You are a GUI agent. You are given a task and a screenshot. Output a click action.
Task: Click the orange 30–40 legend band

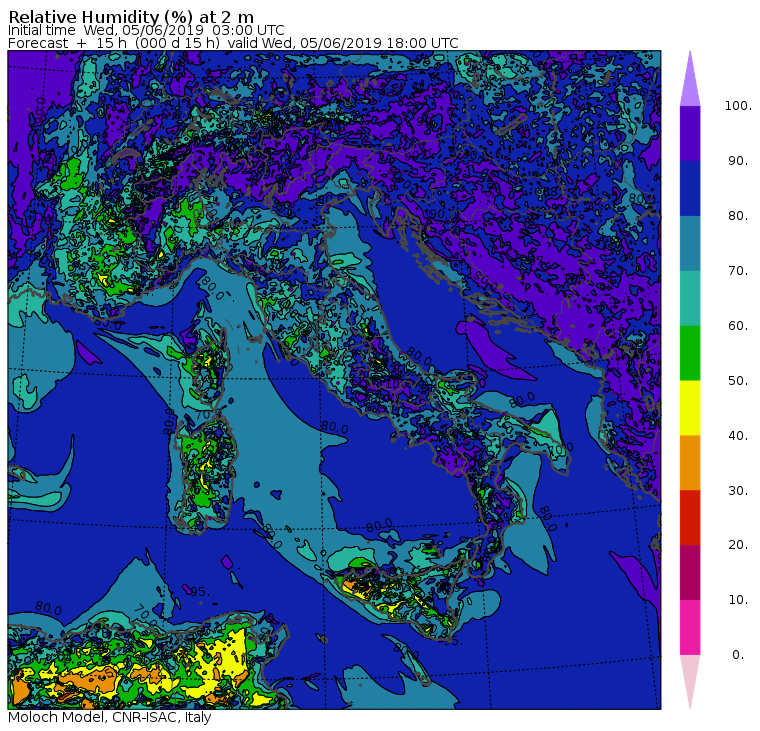pyautogui.click(x=690, y=463)
